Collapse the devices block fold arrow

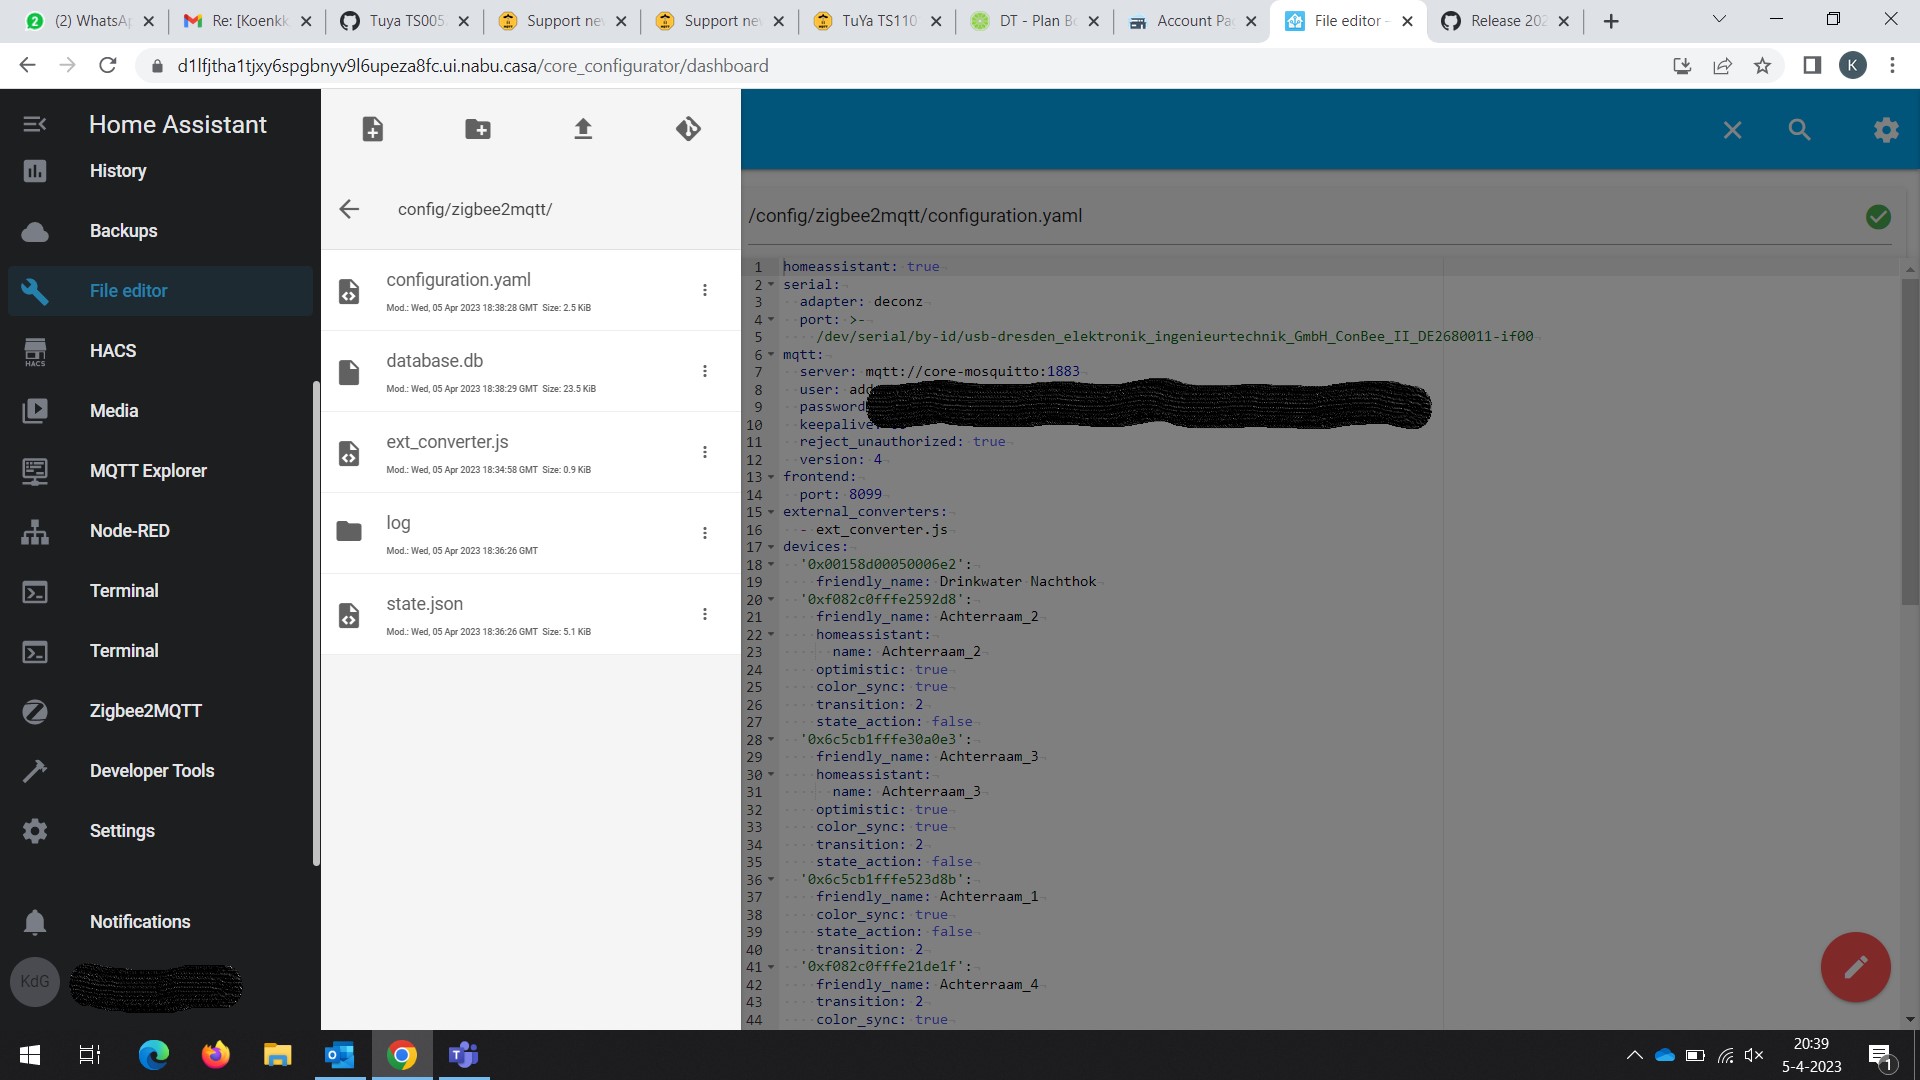[x=771, y=547]
